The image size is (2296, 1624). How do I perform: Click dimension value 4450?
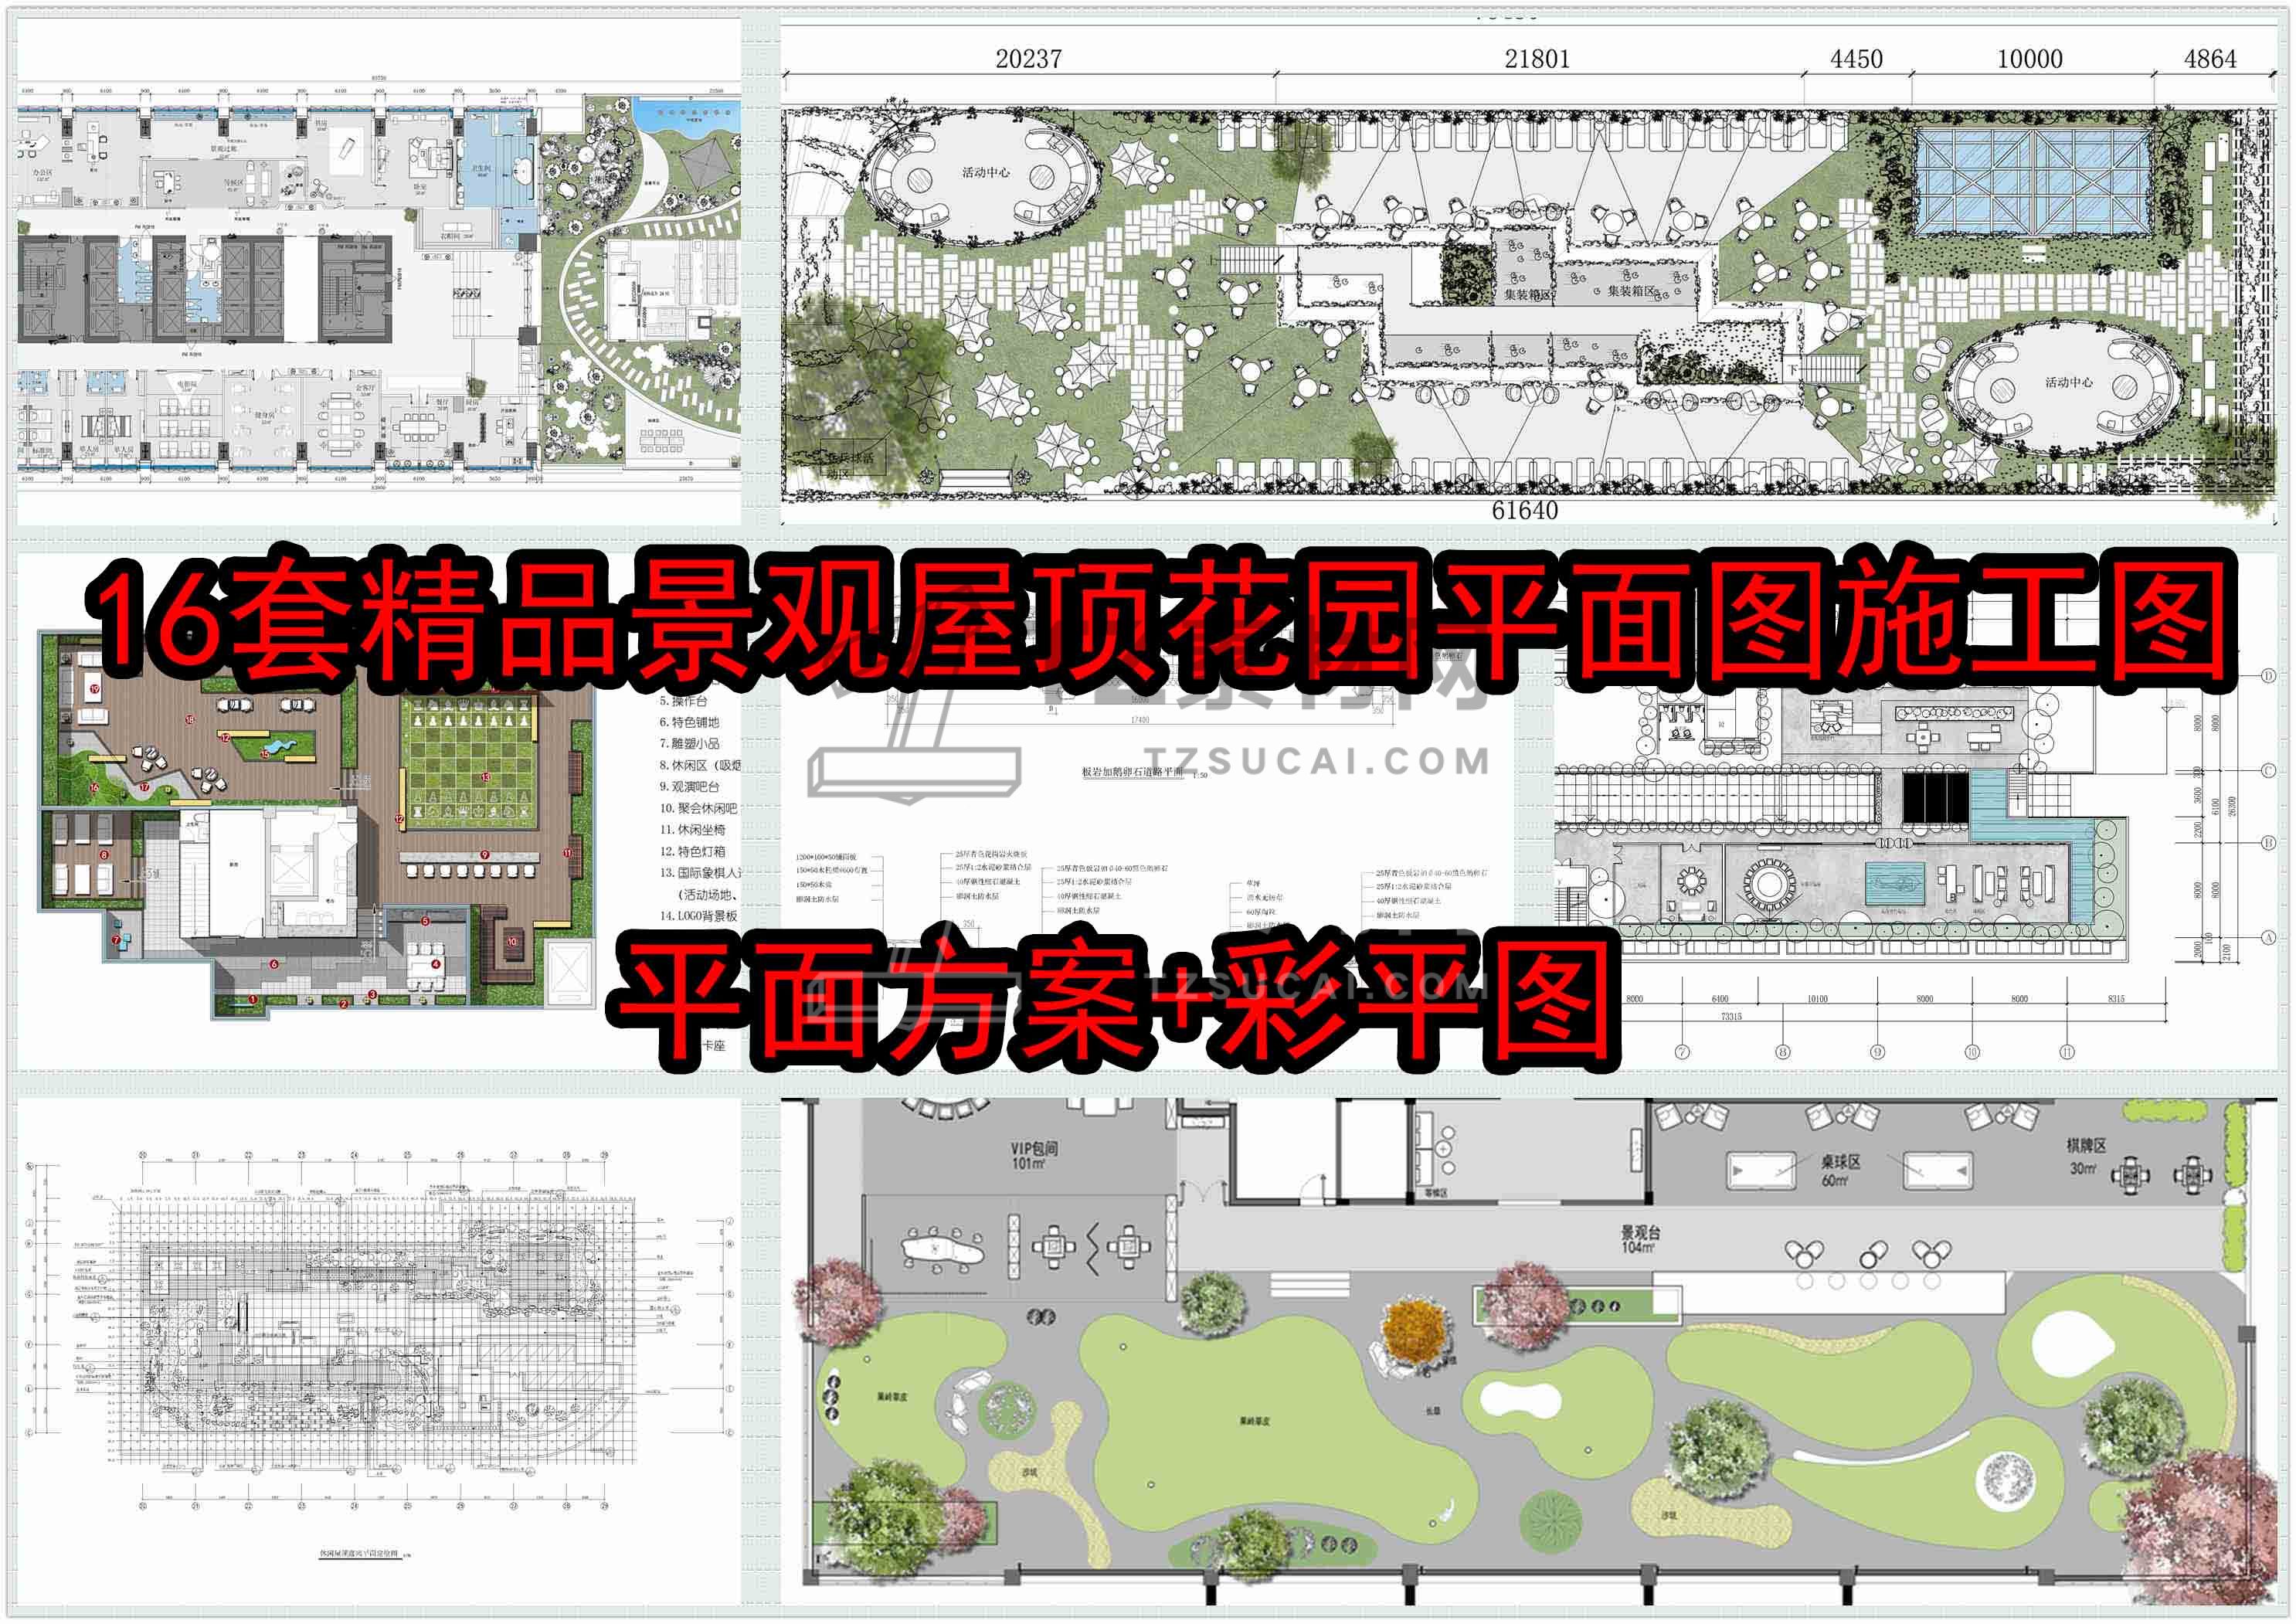(1856, 59)
